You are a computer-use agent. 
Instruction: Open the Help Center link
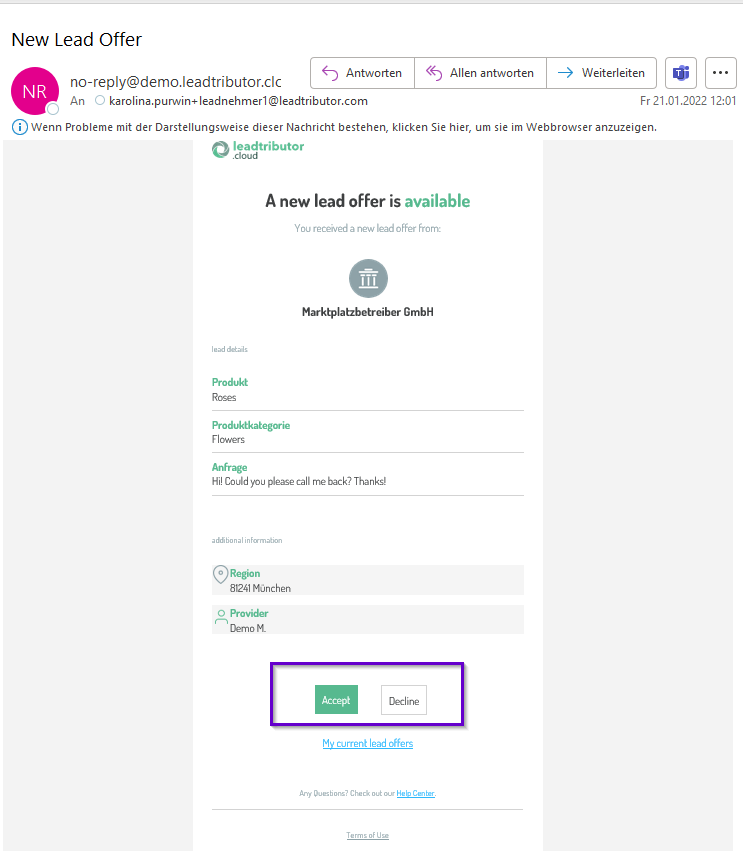click(x=415, y=793)
